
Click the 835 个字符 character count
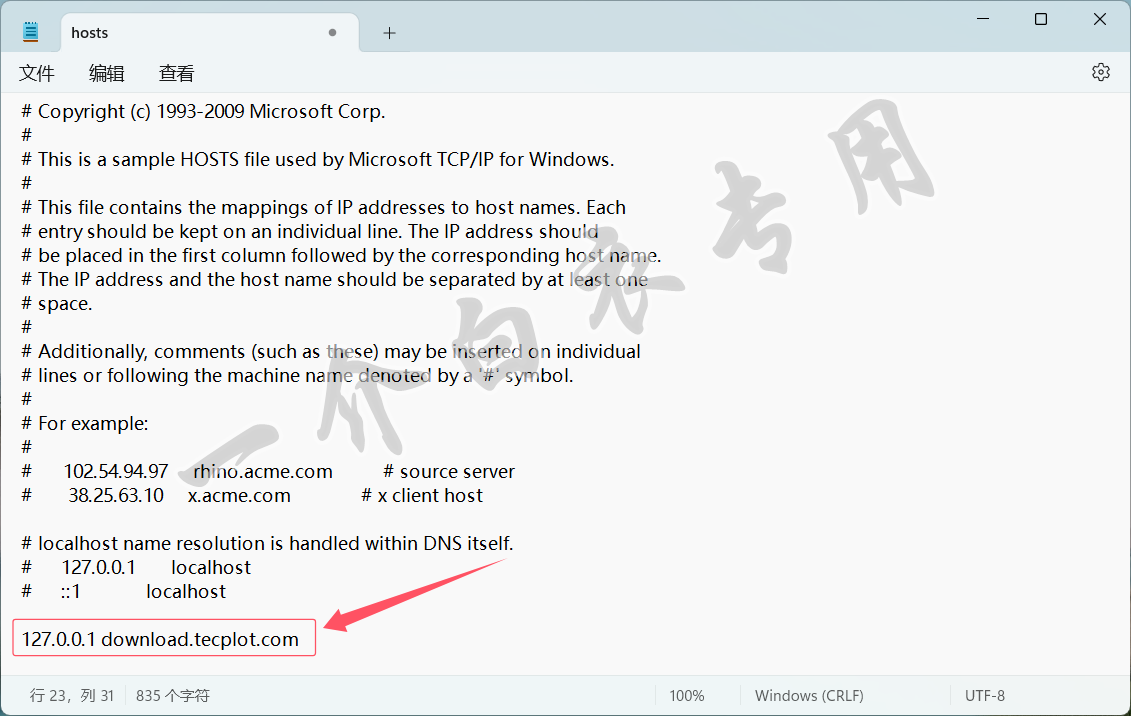[x=172, y=696]
